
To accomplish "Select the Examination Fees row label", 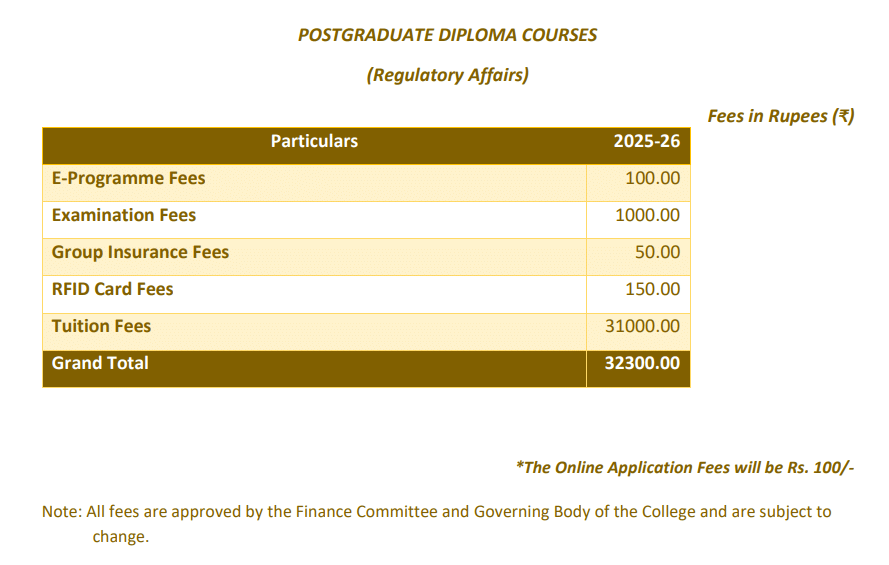I will coord(124,216).
